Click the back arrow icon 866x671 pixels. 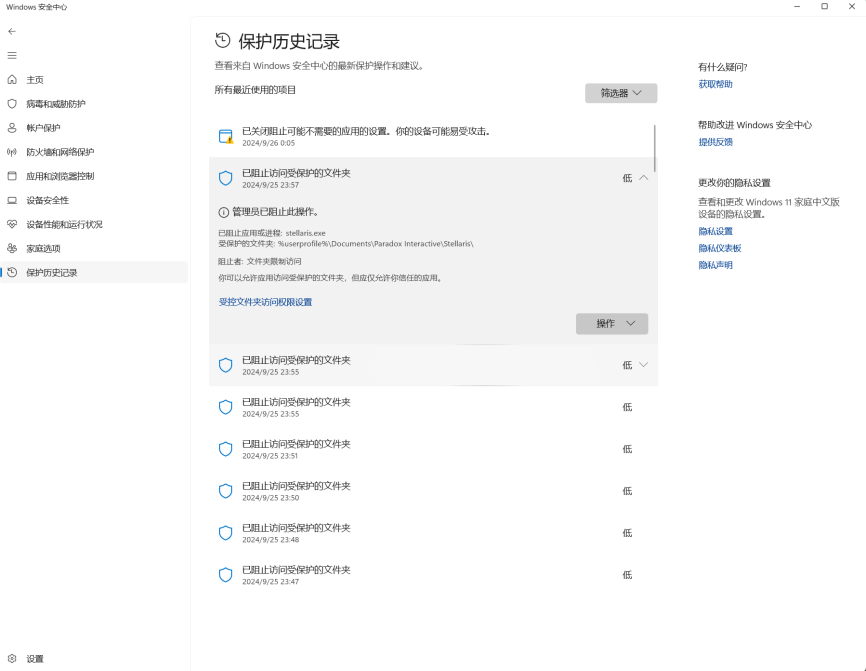(x=12, y=31)
